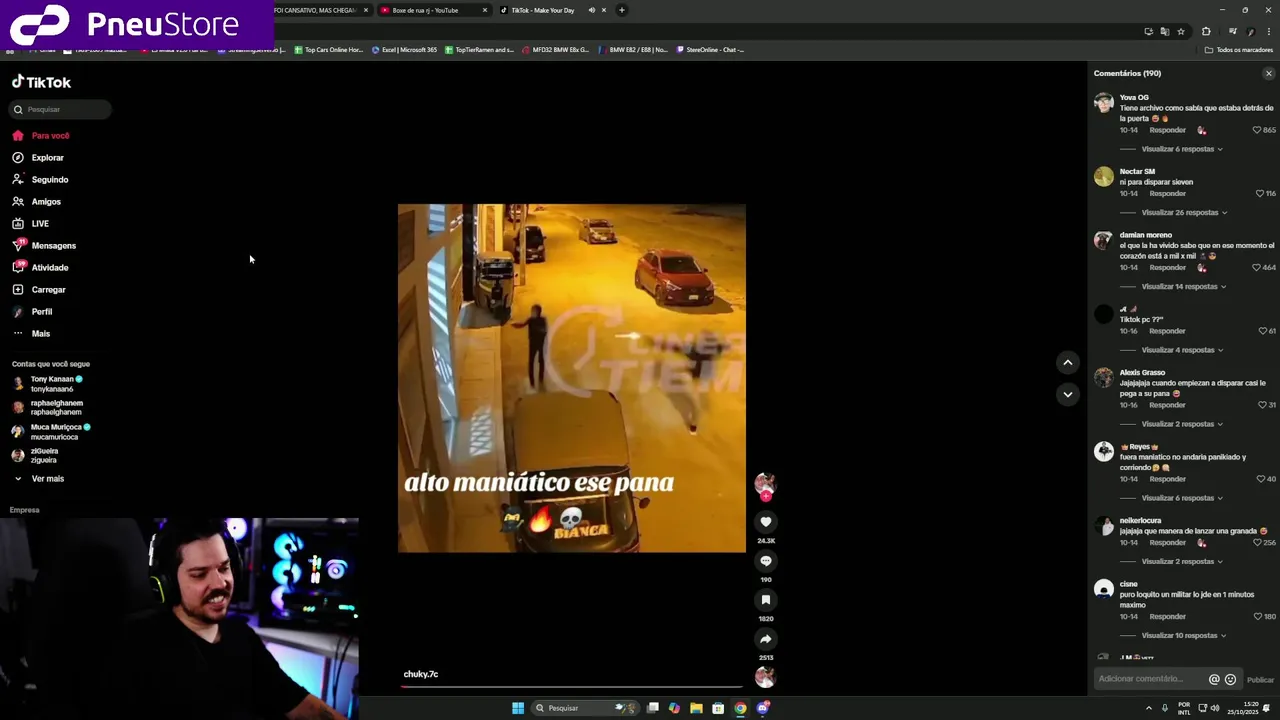The image size is (1280, 720).
Task: Share the video with the arrow icon
Action: (x=766, y=639)
